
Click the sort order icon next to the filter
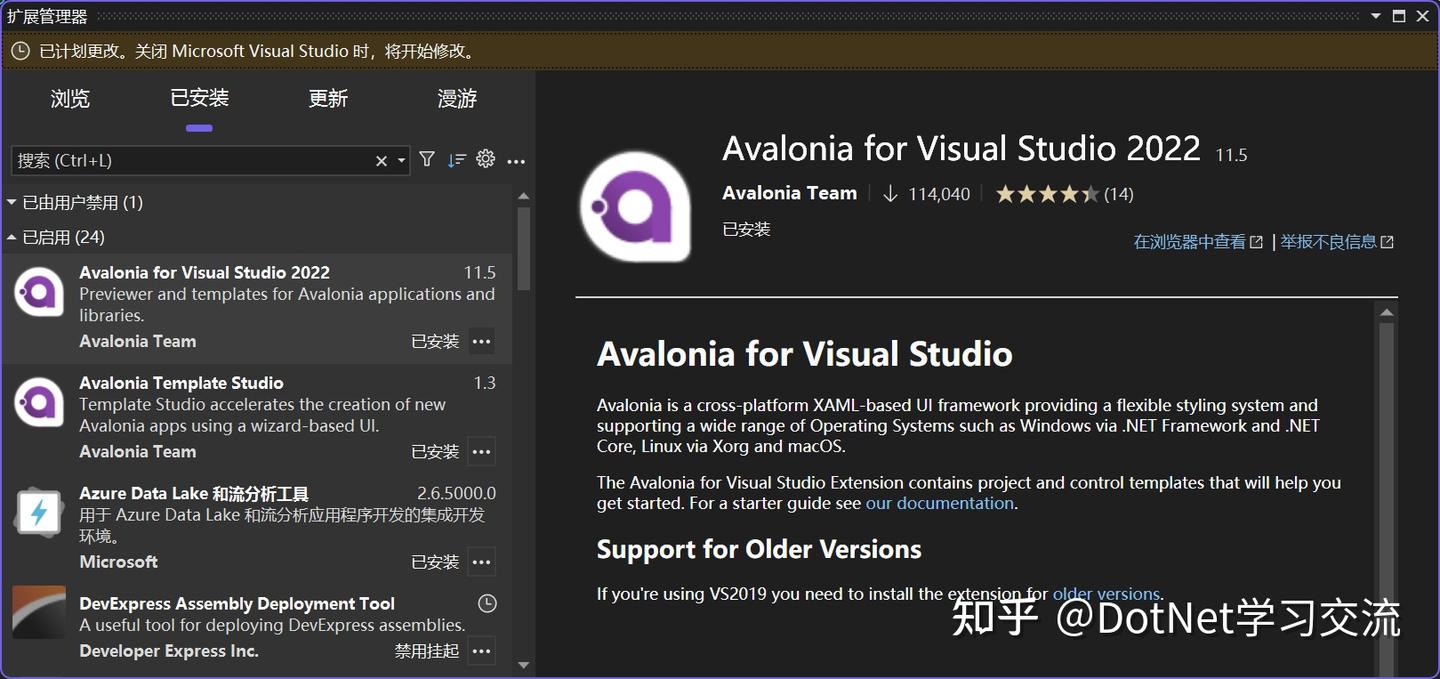click(457, 159)
